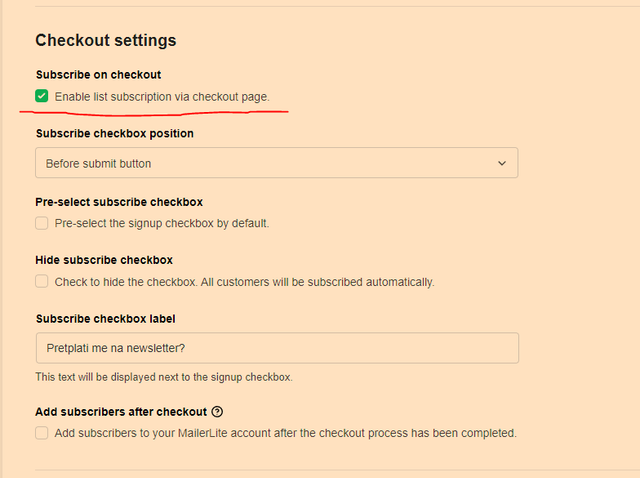The width and height of the screenshot is (640, 478).
Task: Tick the Pre-select signup checkbox by default box
Action: click(x=42, y=223)
